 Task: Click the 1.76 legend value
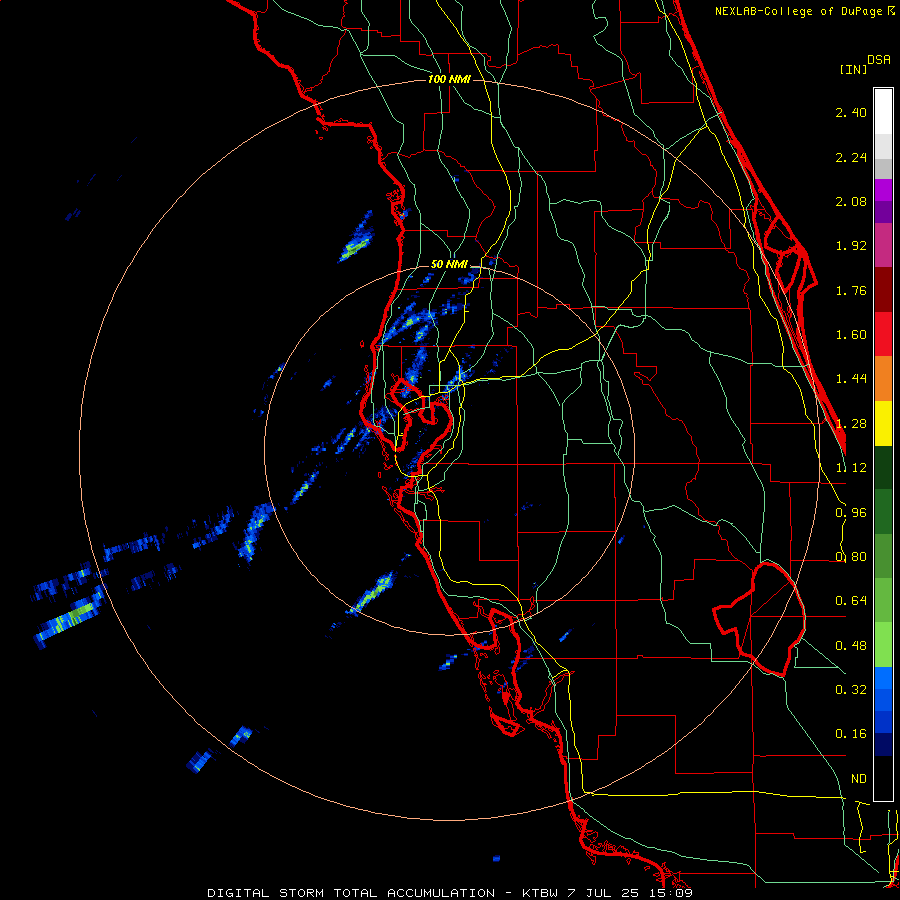tap(851, 290)
